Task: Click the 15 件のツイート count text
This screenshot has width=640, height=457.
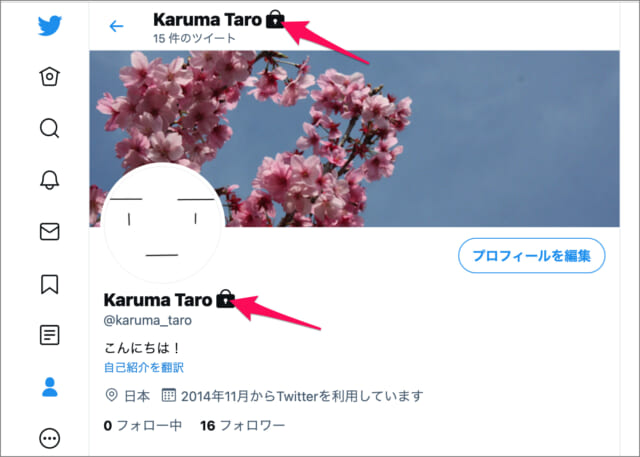Action: 194,38
